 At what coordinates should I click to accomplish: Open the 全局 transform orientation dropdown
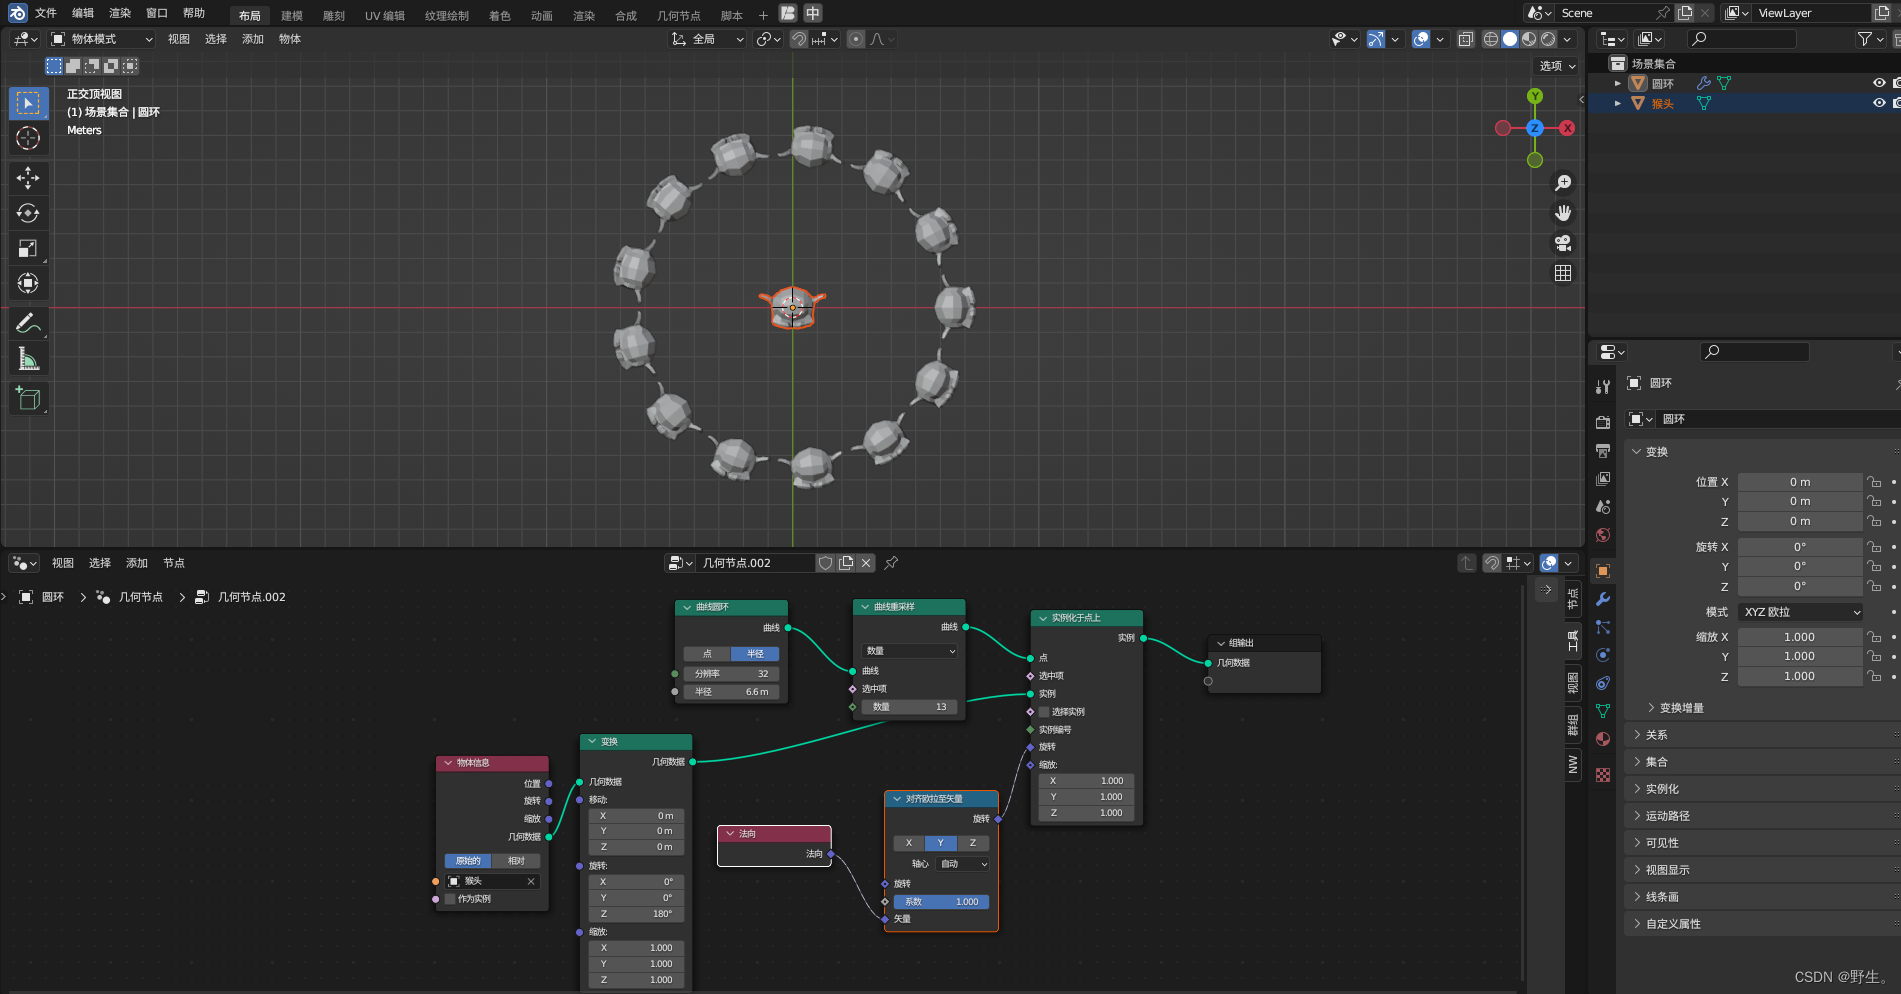(x=707, y=39)
